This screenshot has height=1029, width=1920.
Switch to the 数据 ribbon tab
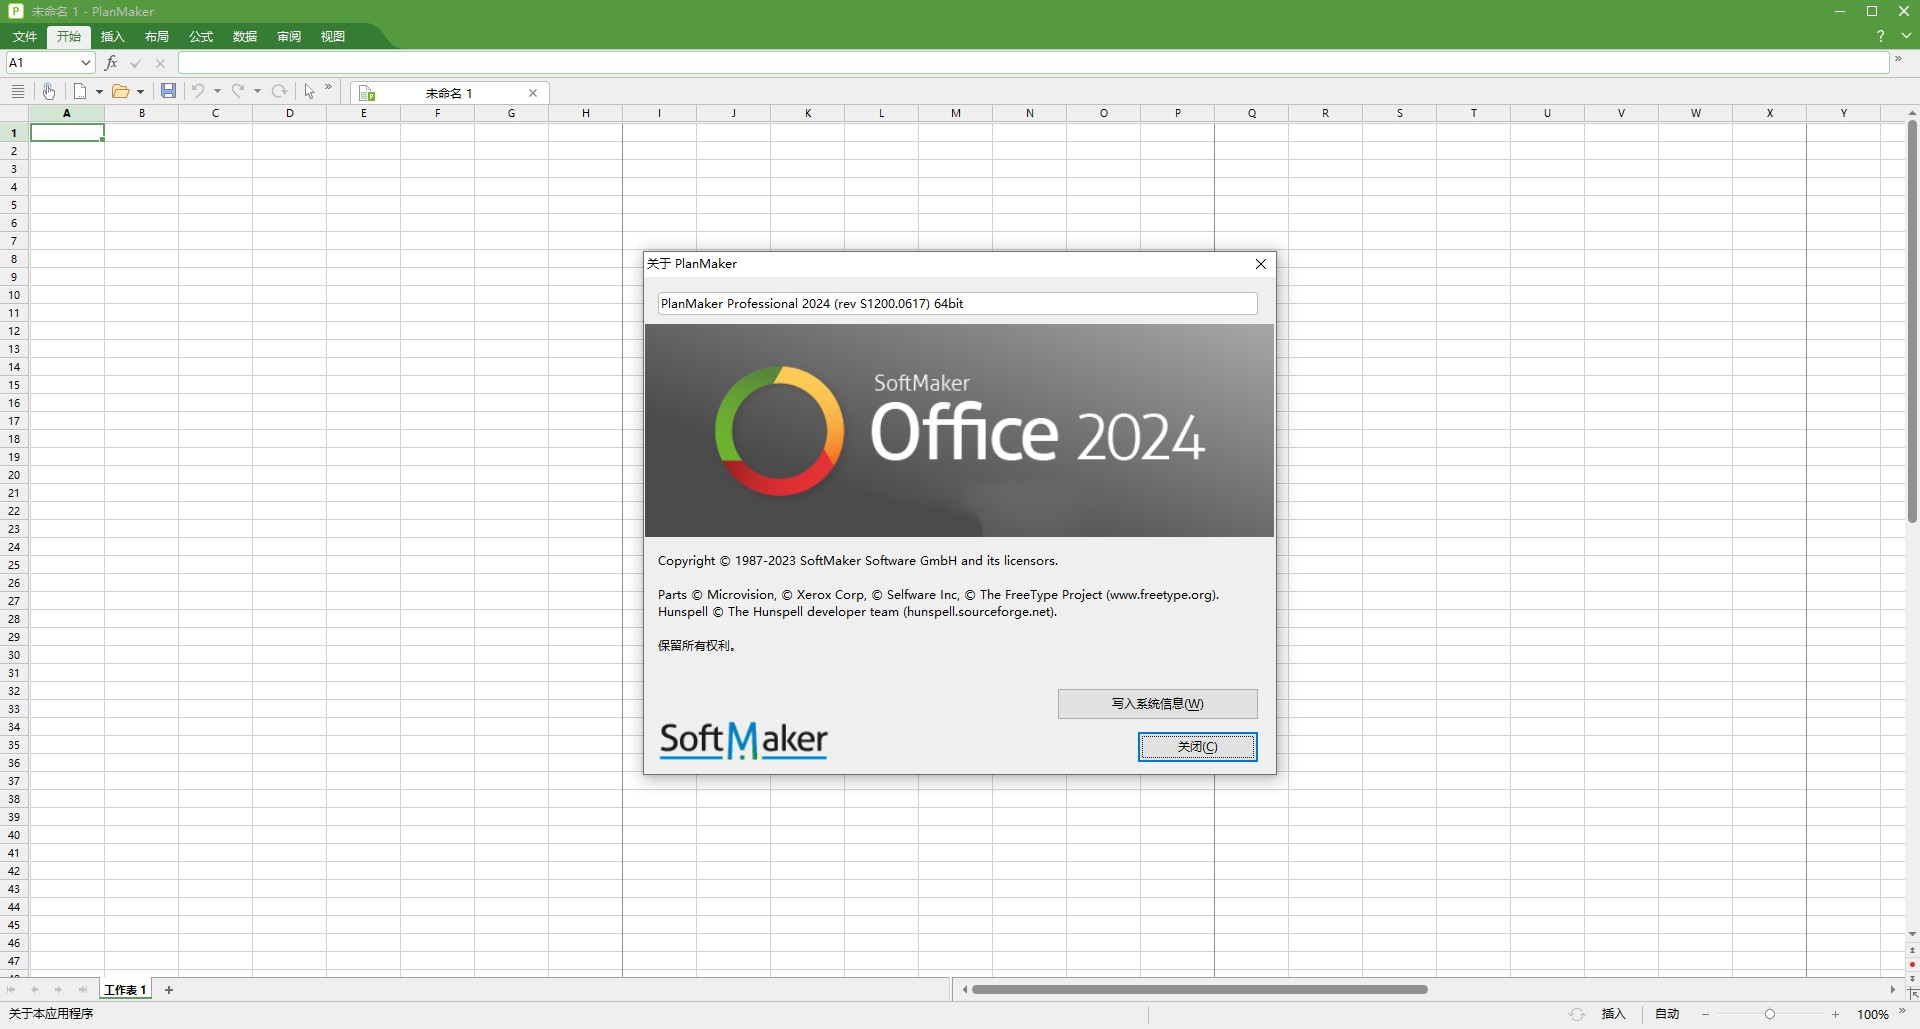click(x=245, y=37)
